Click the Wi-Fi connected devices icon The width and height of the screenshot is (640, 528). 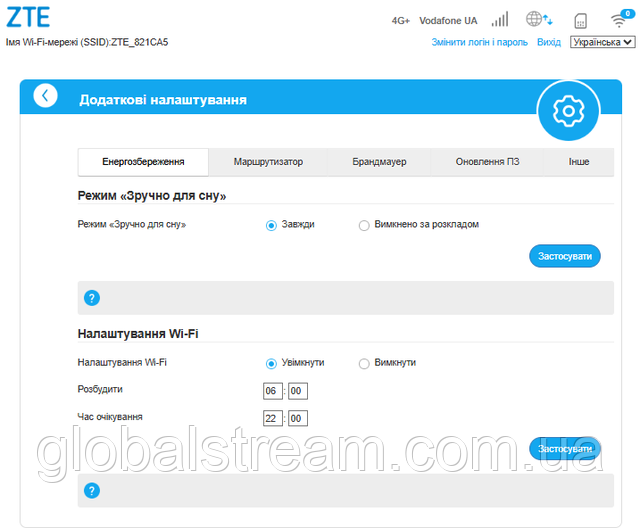(619, 20)
